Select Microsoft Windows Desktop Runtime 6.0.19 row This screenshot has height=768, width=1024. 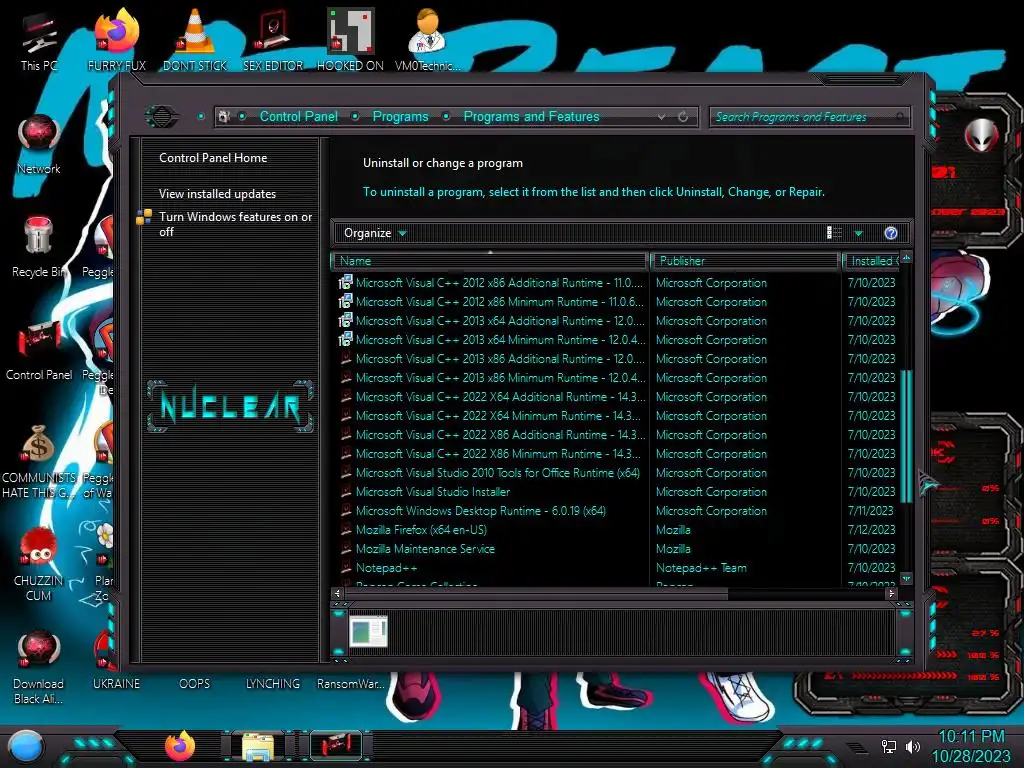tap(617, 511)
